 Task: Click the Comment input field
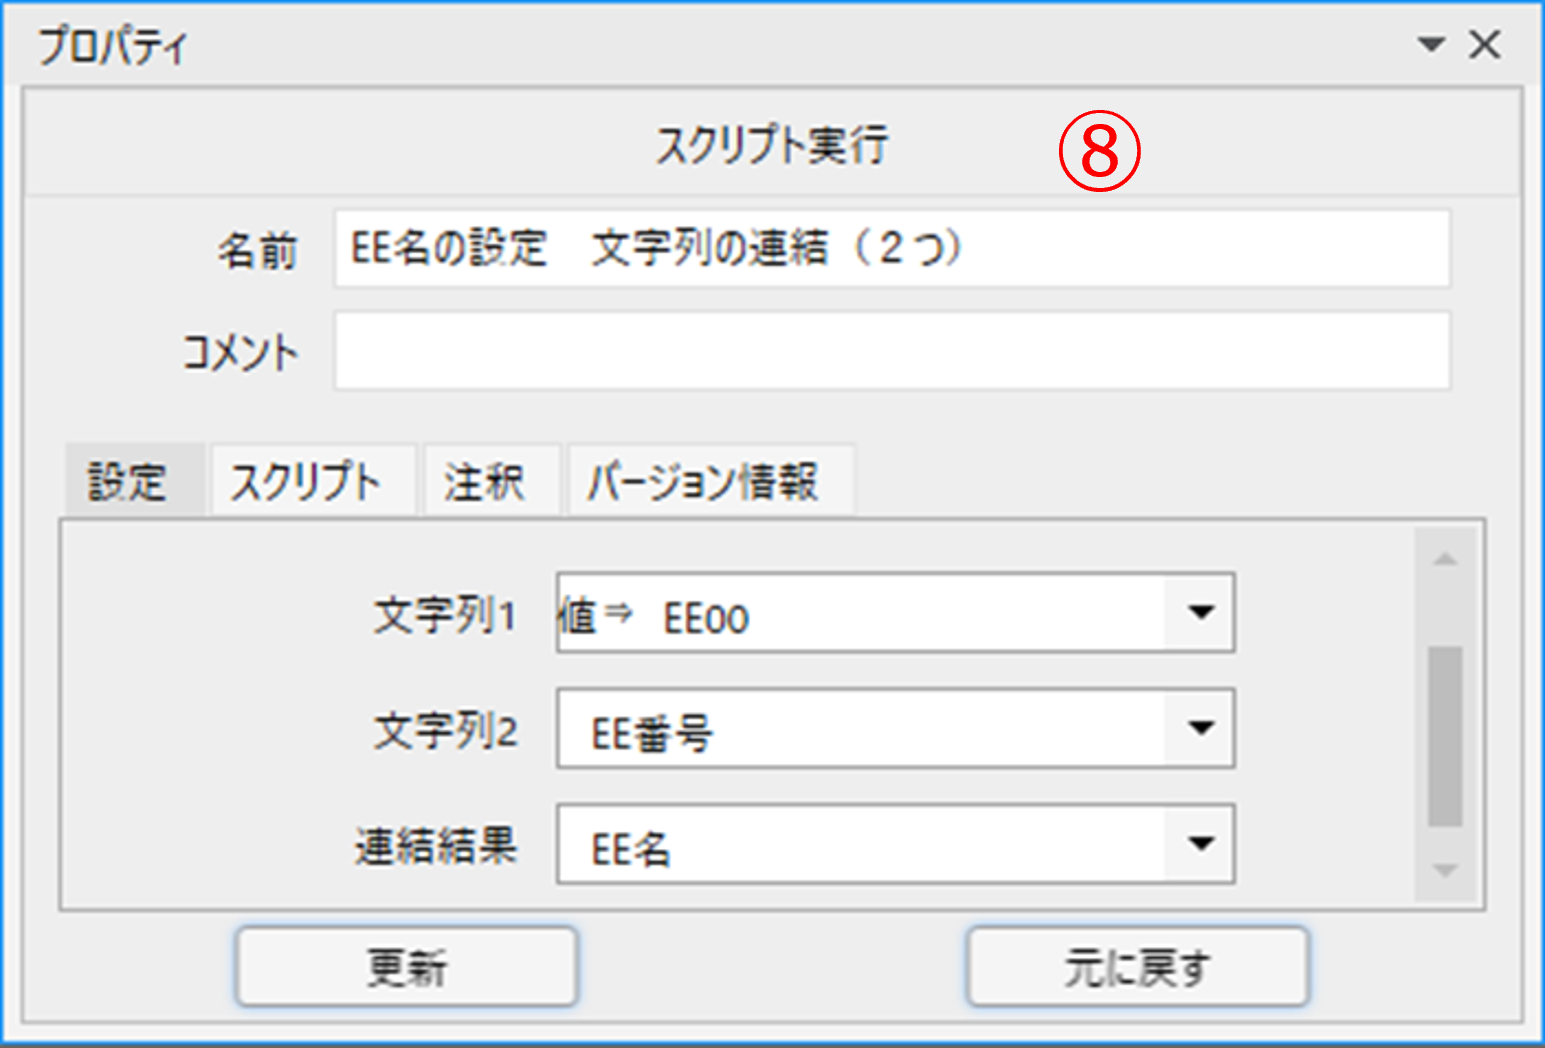(891, 351)
